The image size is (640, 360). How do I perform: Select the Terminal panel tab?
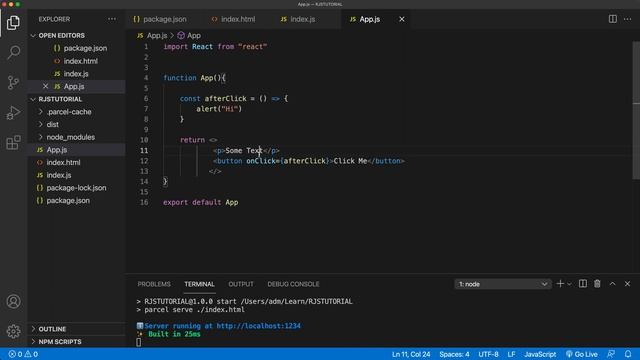(x=199, y=284)
